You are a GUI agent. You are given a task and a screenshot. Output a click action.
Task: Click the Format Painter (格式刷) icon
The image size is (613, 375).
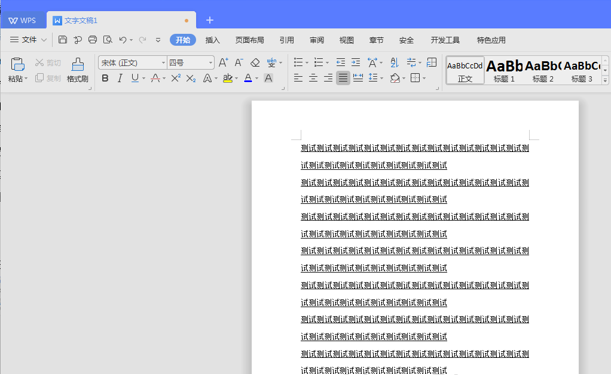point(77,64)
